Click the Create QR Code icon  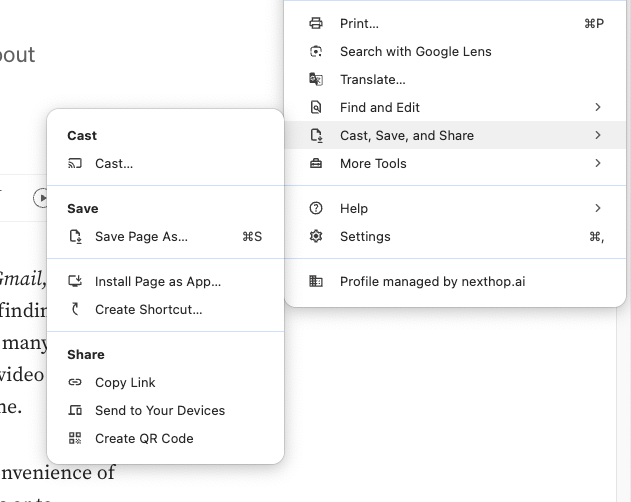pos(75,438)
